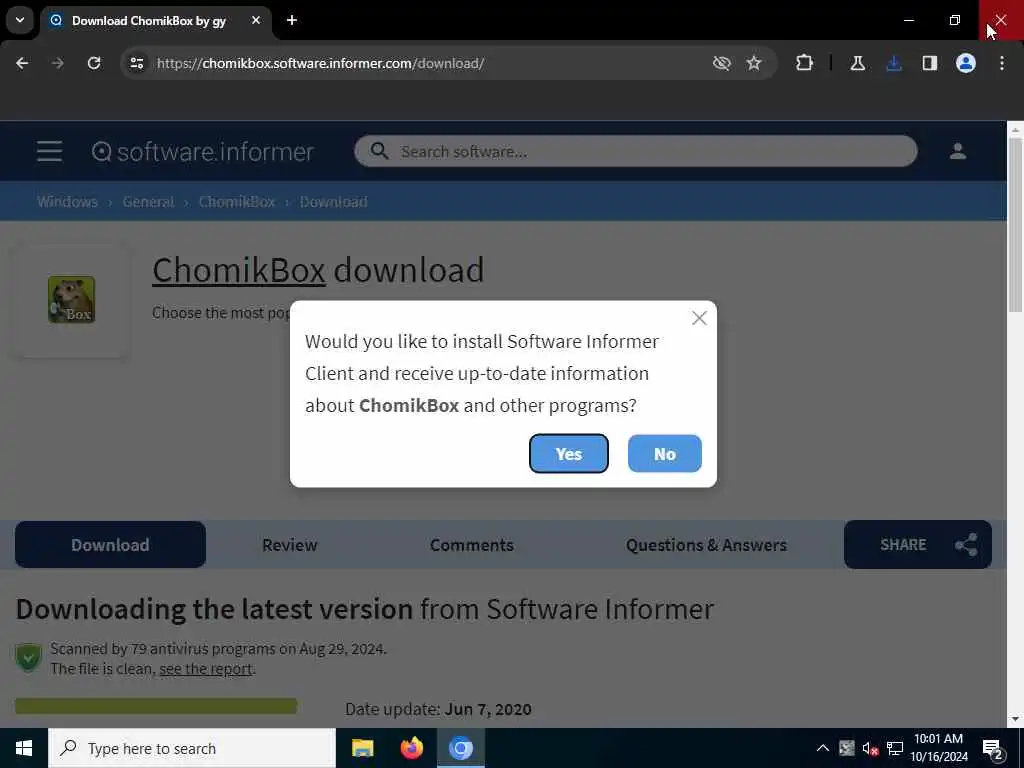Go to Windows breadcrumb

click(67, 202)
